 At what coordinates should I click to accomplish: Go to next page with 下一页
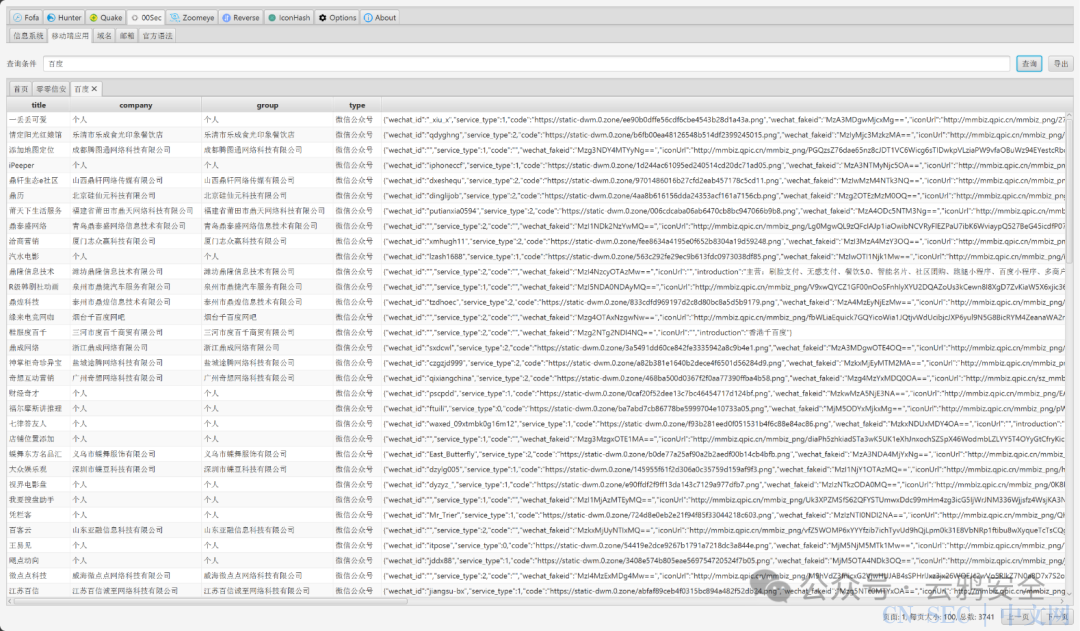[1057, 617]
